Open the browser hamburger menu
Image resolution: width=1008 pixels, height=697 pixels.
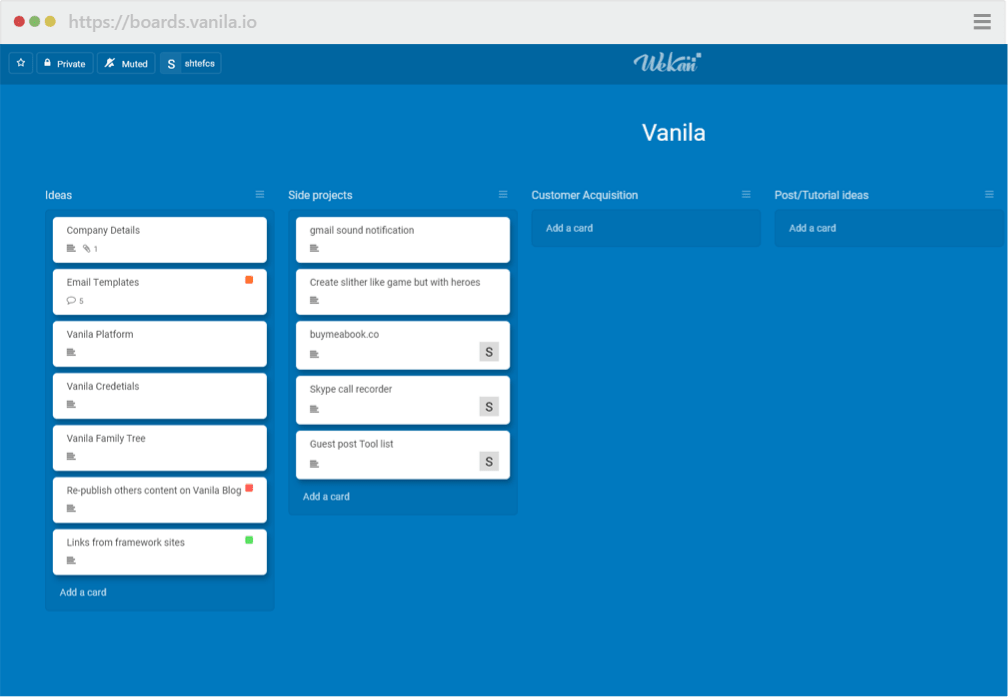(x=982, y=22)
